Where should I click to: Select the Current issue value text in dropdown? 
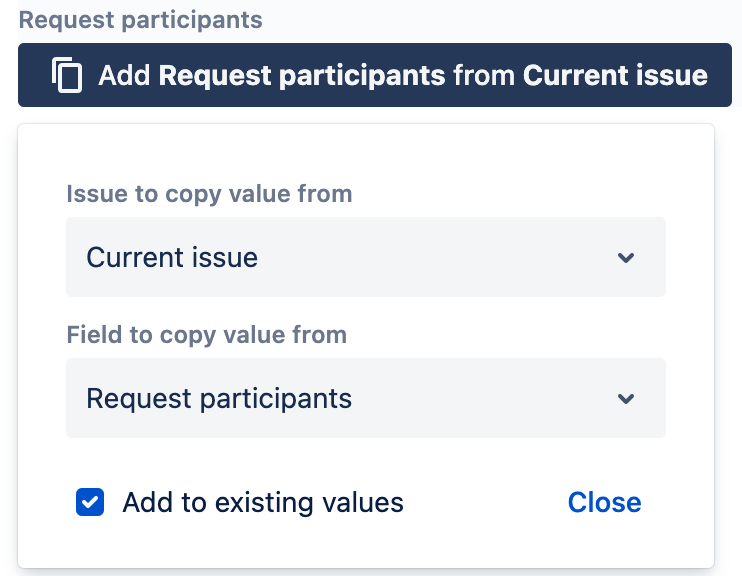pos(172,258)
